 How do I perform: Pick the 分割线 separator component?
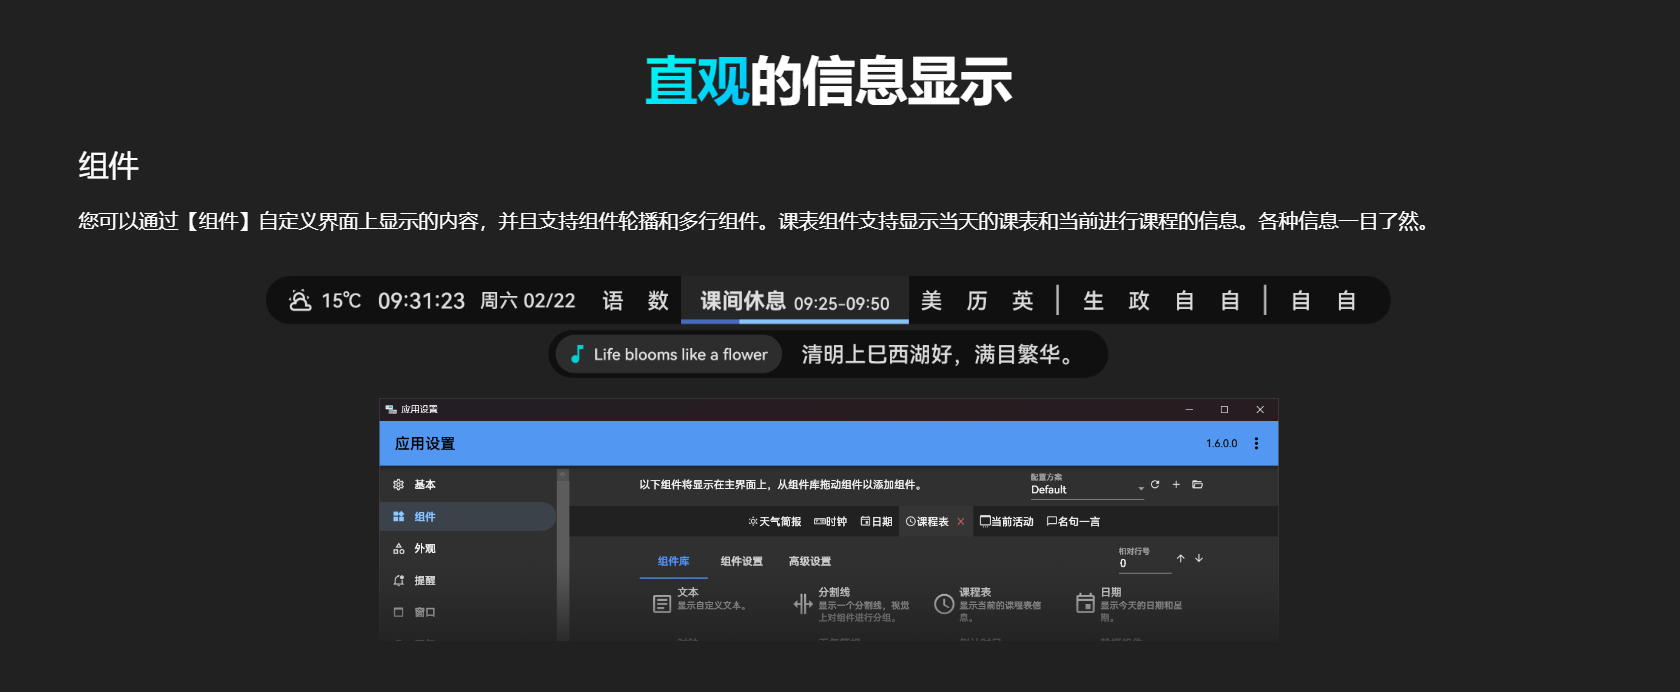(x=852, y=603)
